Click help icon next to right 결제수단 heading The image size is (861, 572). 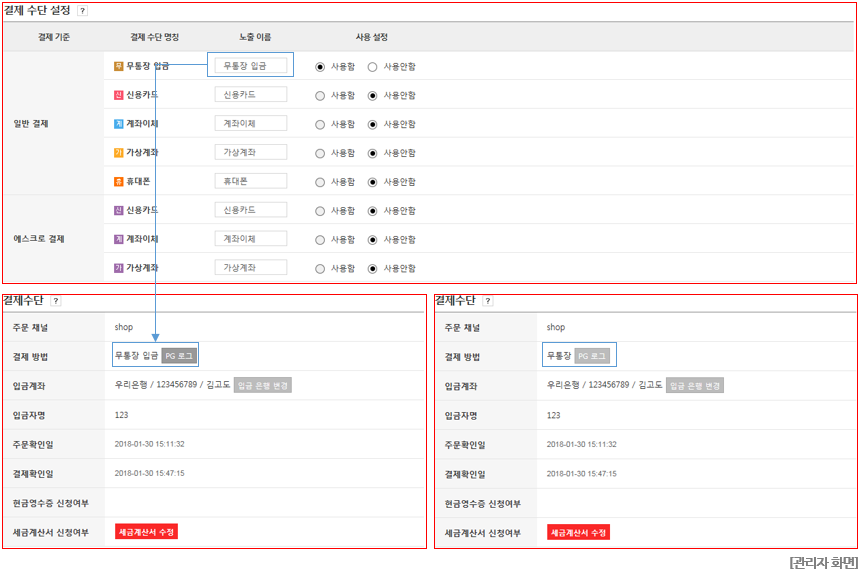click(488, 301)
